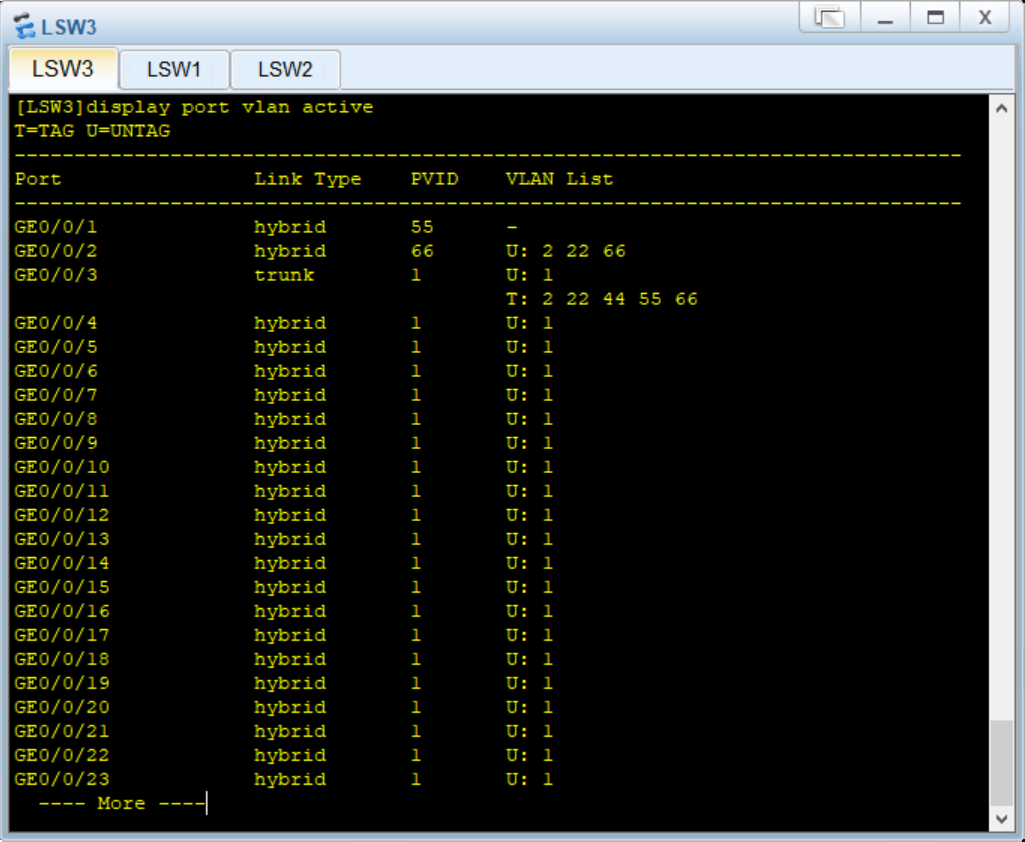Click the GE0/0/1 port entry
The width and height of the screenshot is (1025, 842).
point(56,227)
